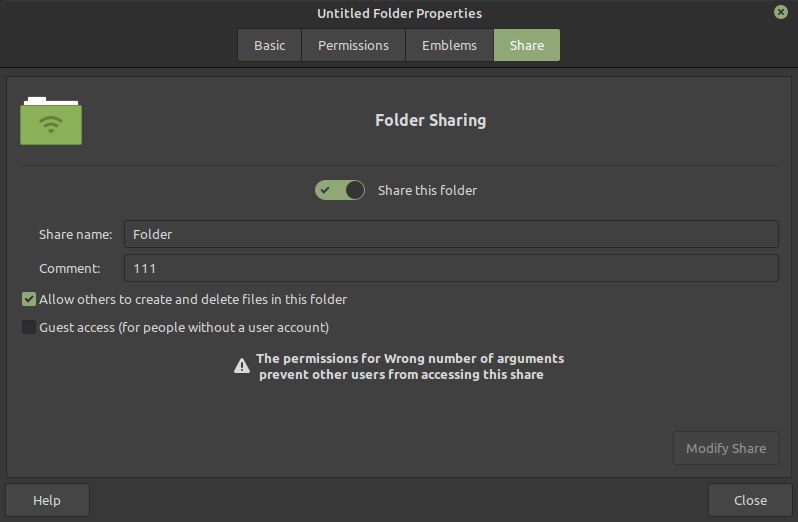Click the permissions warning message text
Screen dimensions: 798x522
(410, 366)
